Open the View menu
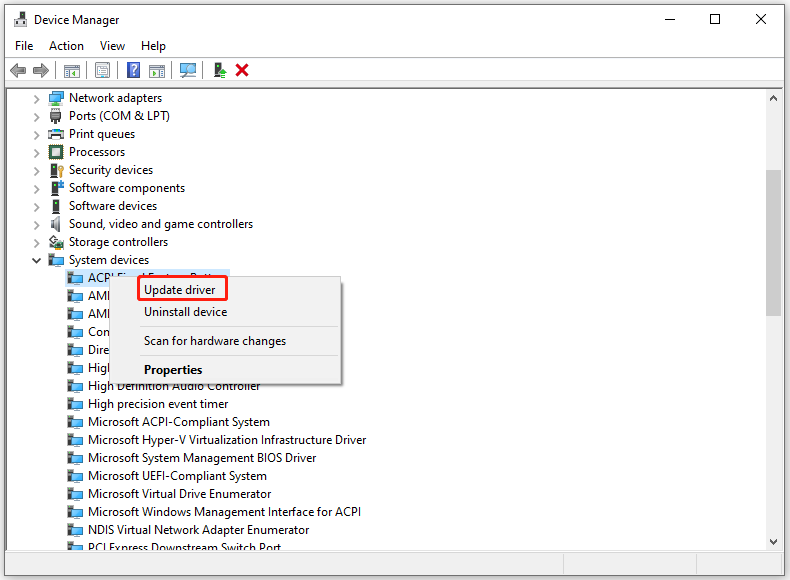790x580 pixels. tap(112, 46)
